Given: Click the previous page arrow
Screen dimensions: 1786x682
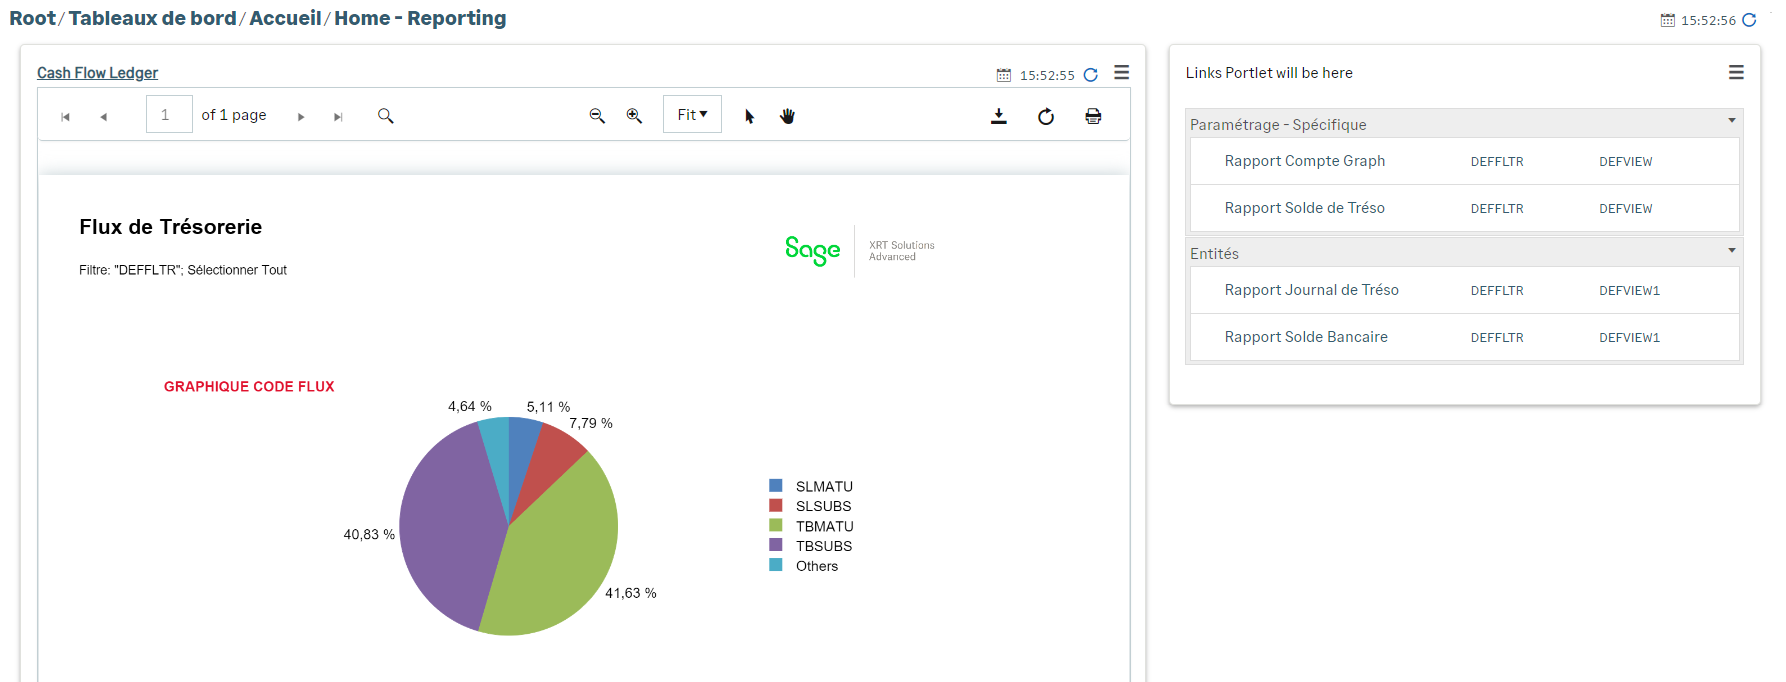Looking at the screenshot, I should coord(103,117).
